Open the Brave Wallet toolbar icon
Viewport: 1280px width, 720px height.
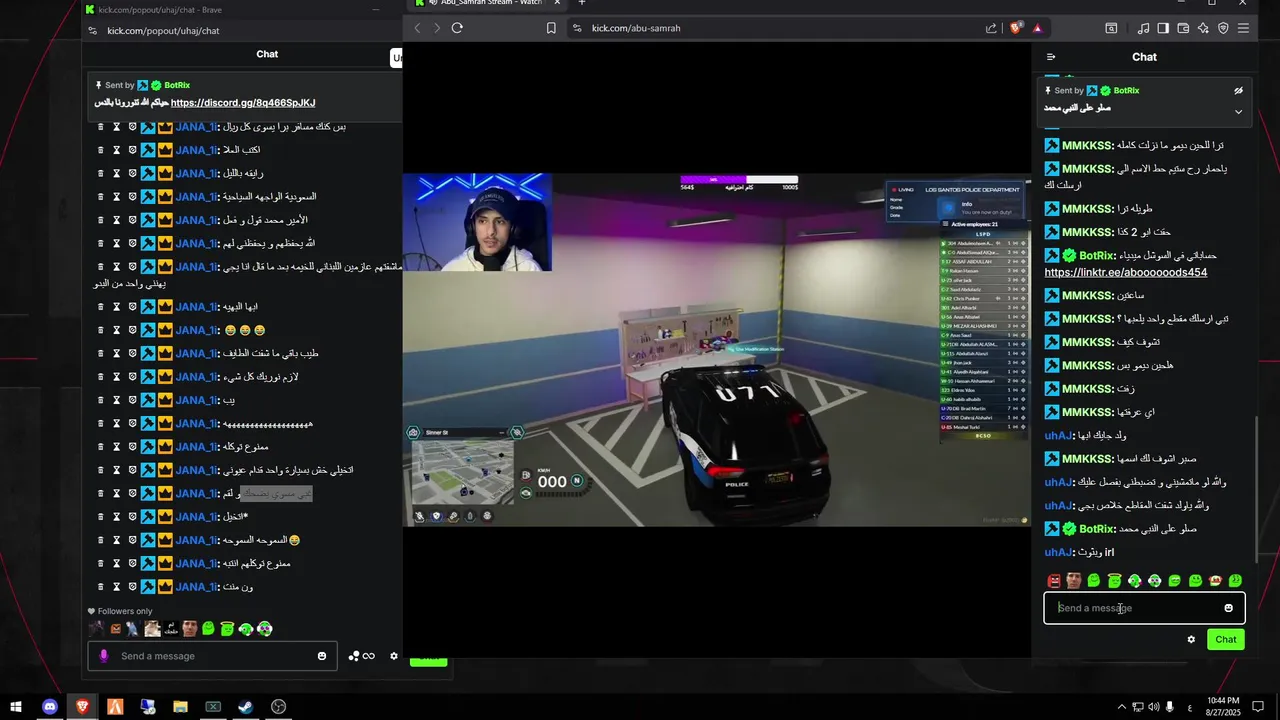point(1183,28)
